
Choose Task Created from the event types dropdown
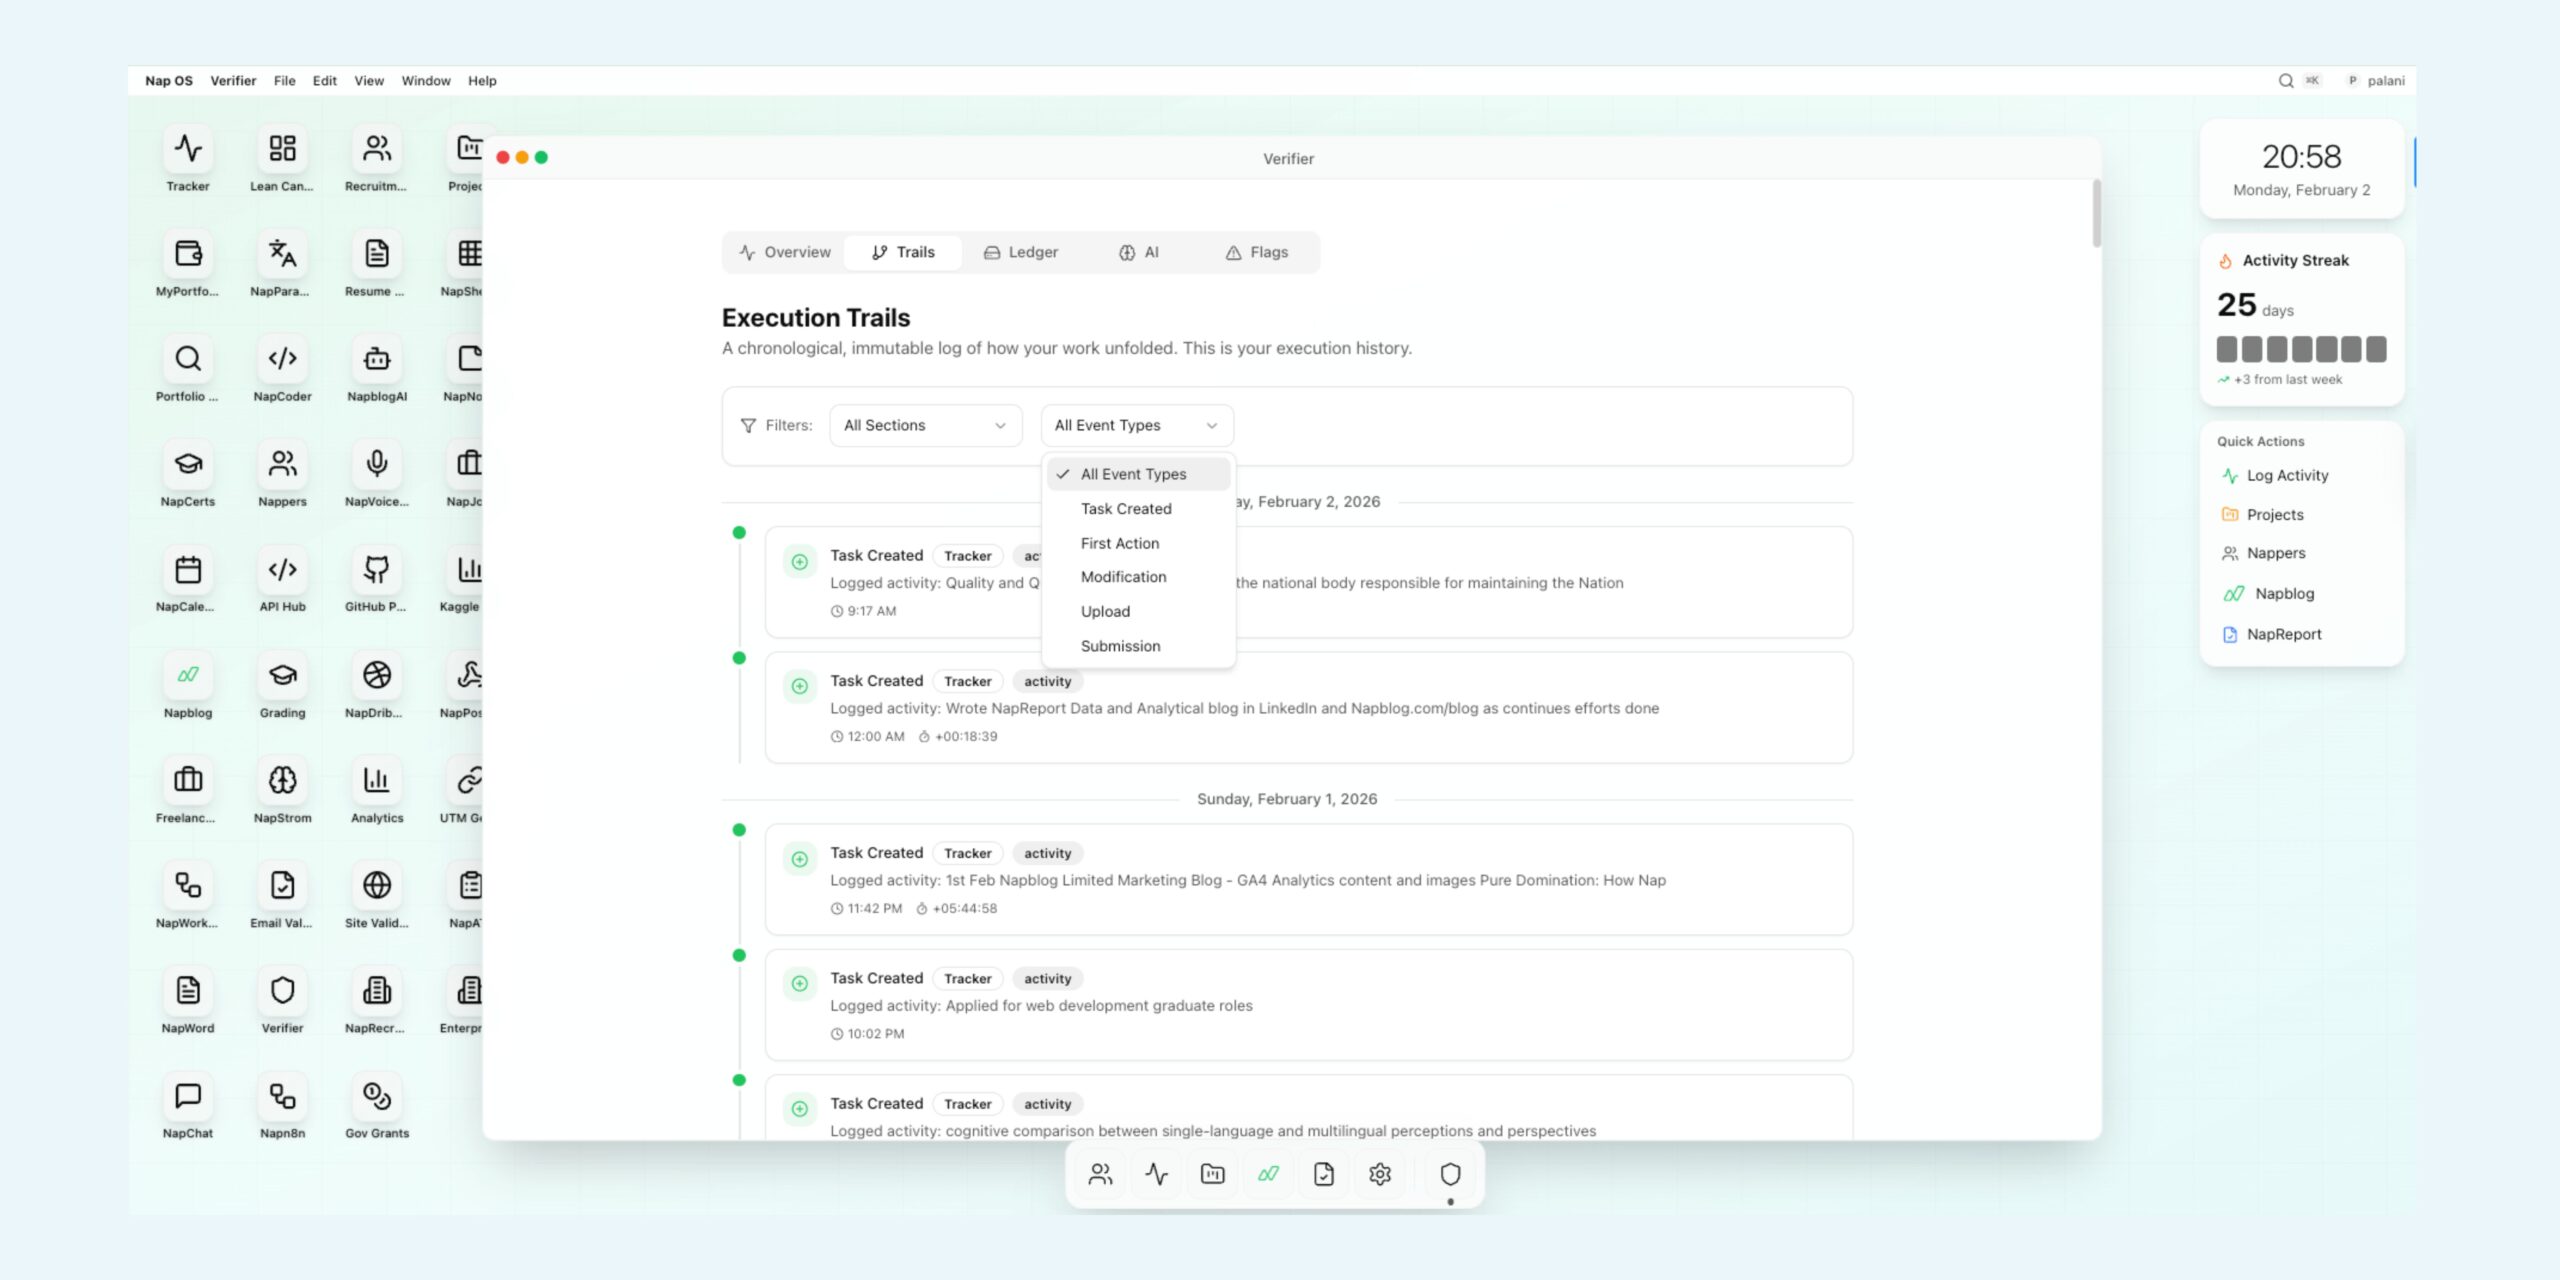coord(1126,508)
